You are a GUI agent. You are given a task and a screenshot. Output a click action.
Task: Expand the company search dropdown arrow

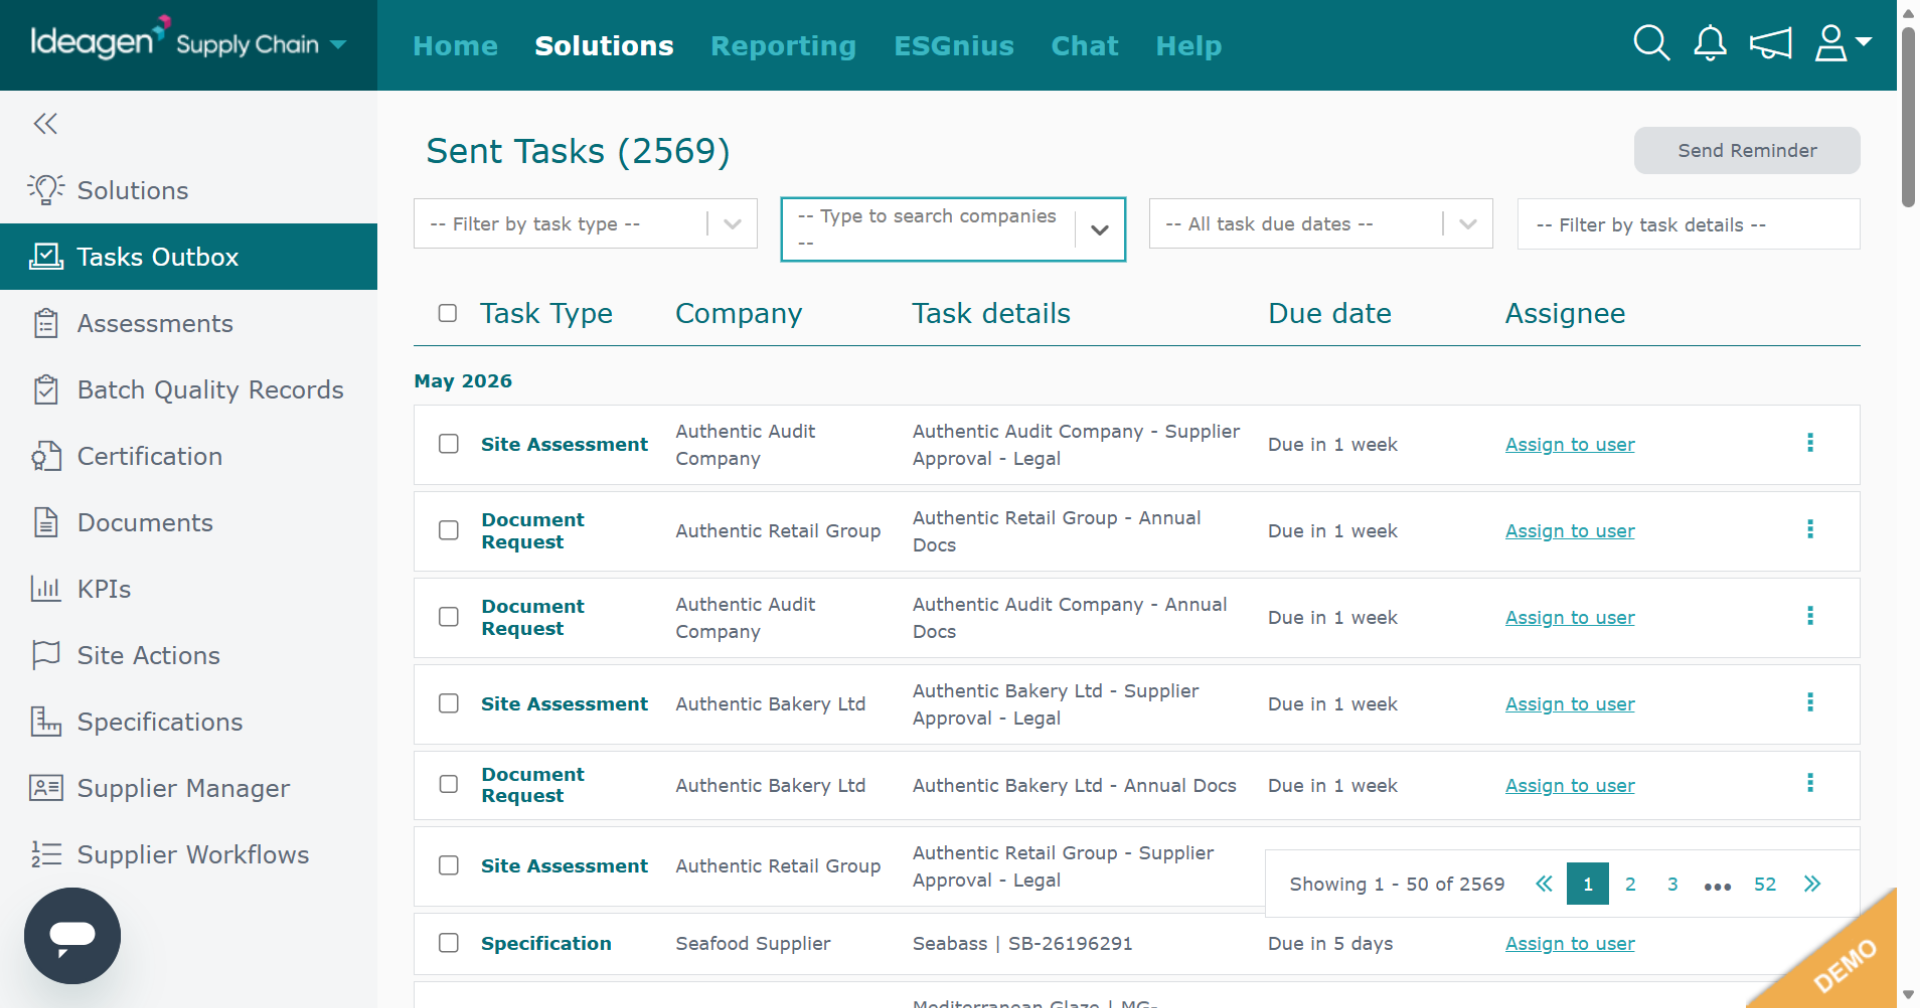tap(1099, 230)
